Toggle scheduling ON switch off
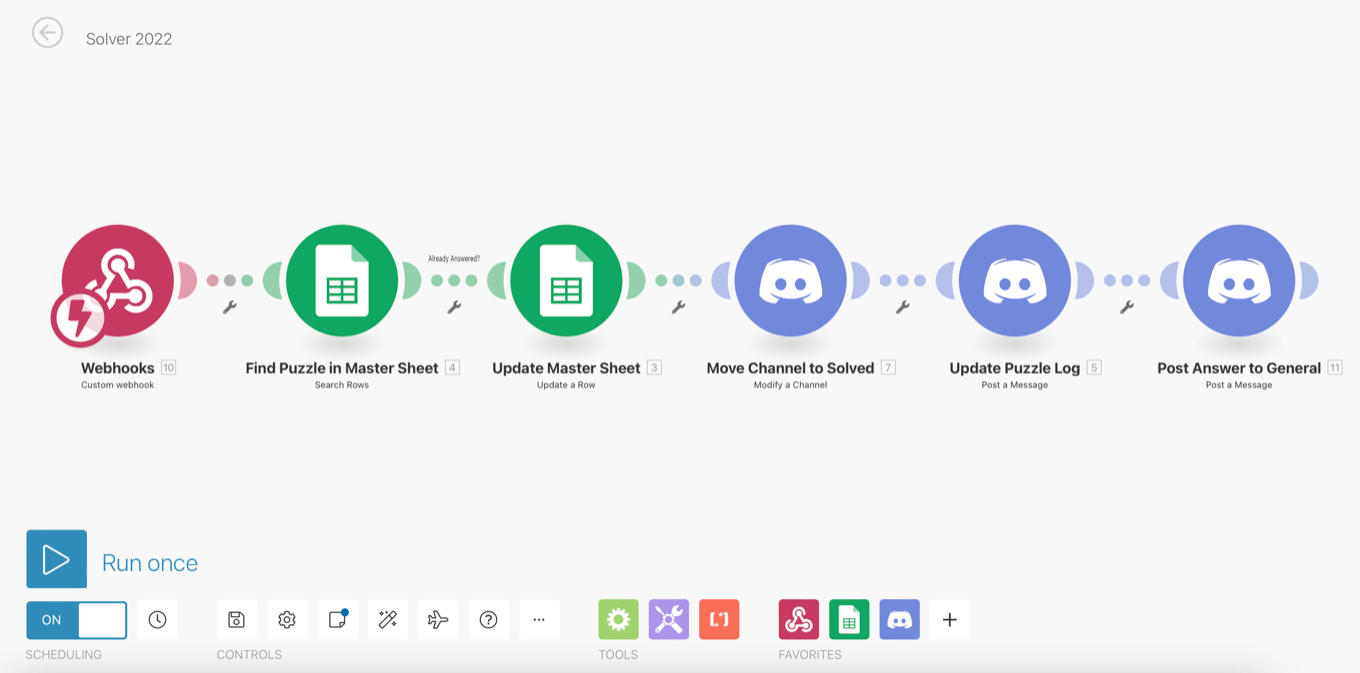Screen dimensions: 1360x673 tap(77, 620)
